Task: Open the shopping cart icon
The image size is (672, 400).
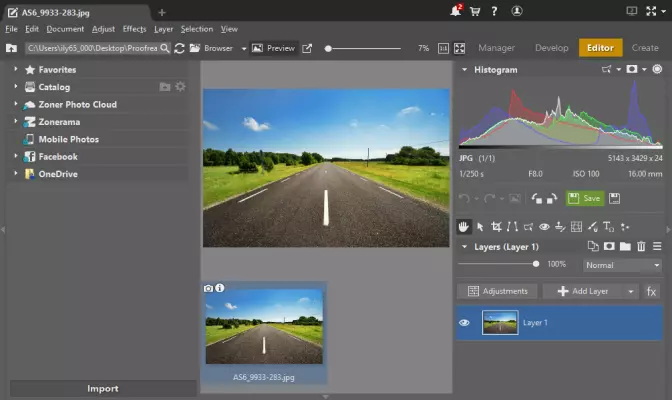Action: pyautogui.click(x=473, y=12)
